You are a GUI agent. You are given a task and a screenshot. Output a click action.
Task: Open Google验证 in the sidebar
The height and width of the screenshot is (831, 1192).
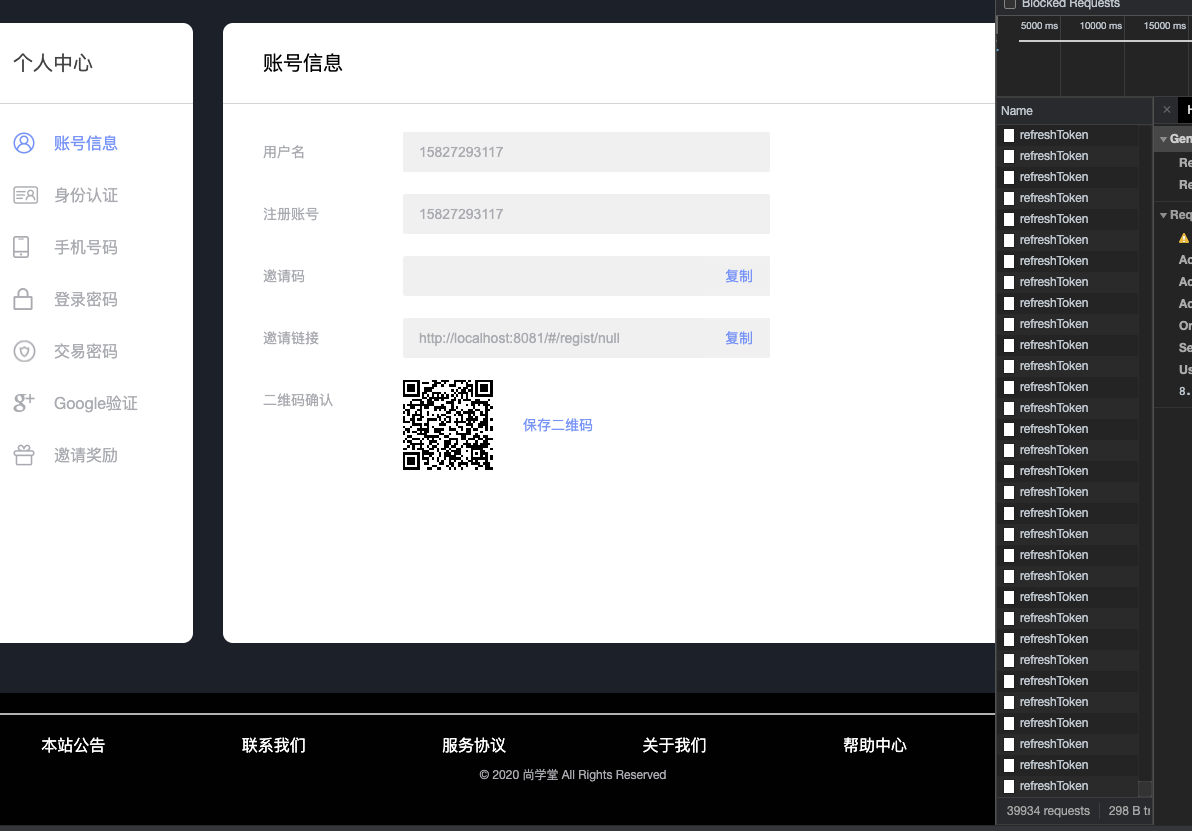point(95,403)
